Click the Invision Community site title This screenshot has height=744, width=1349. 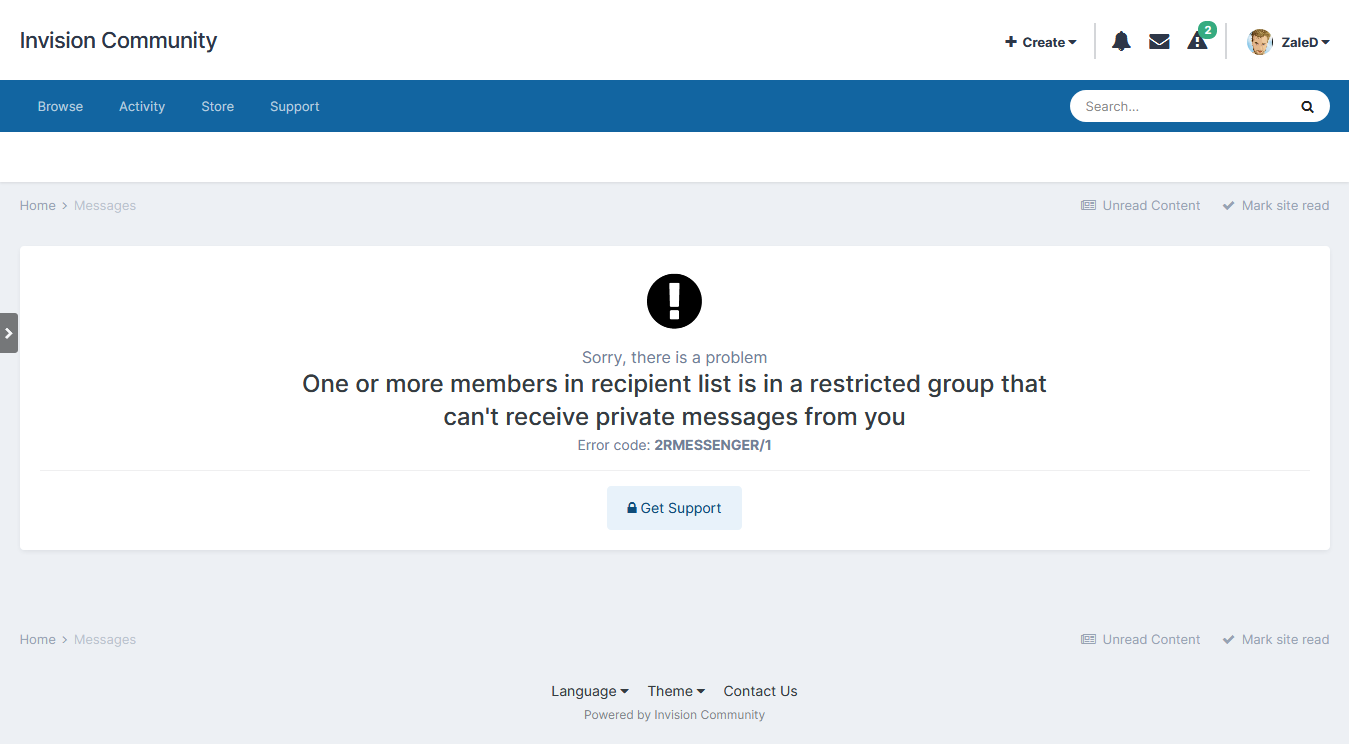pos(118,40)
